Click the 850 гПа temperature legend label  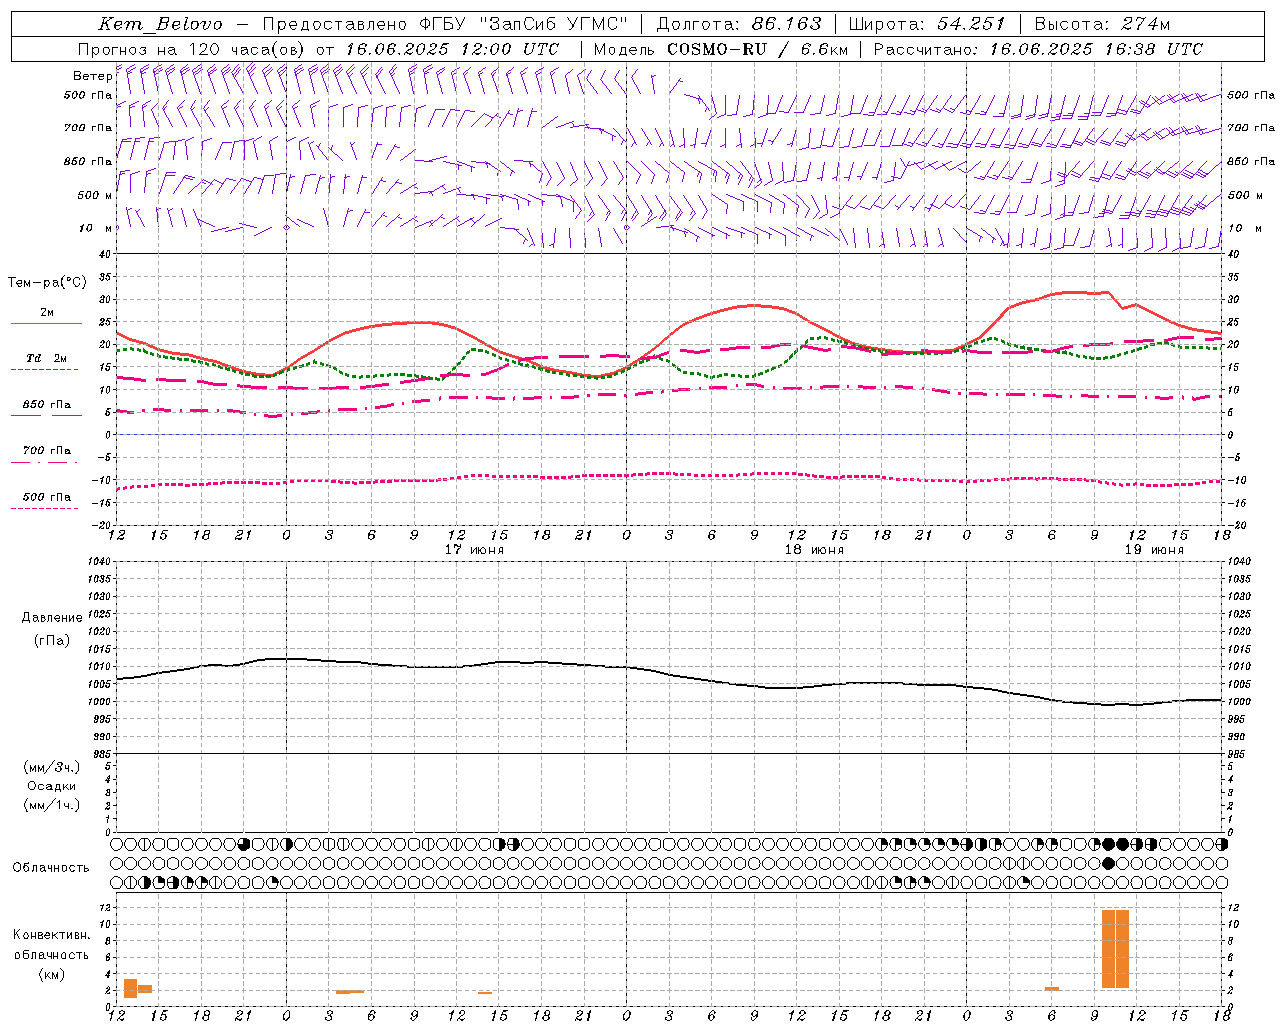coord(47,405)
